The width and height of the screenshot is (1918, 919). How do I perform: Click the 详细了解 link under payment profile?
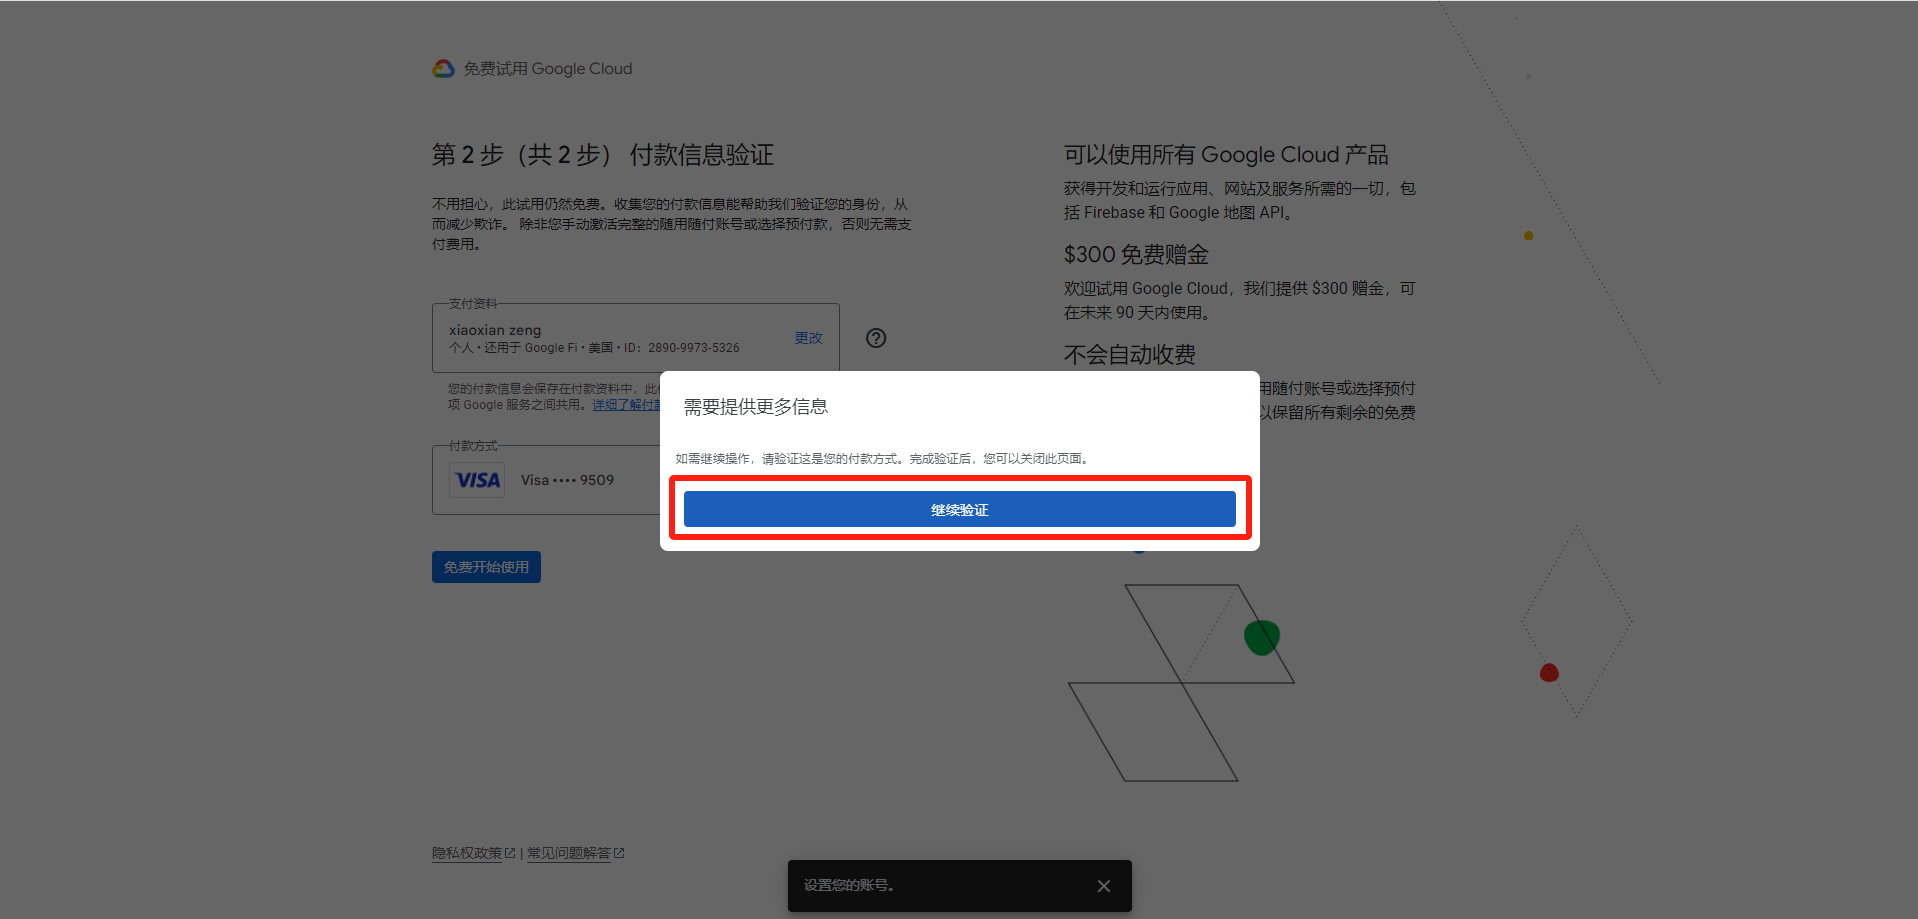coord(626,405)
